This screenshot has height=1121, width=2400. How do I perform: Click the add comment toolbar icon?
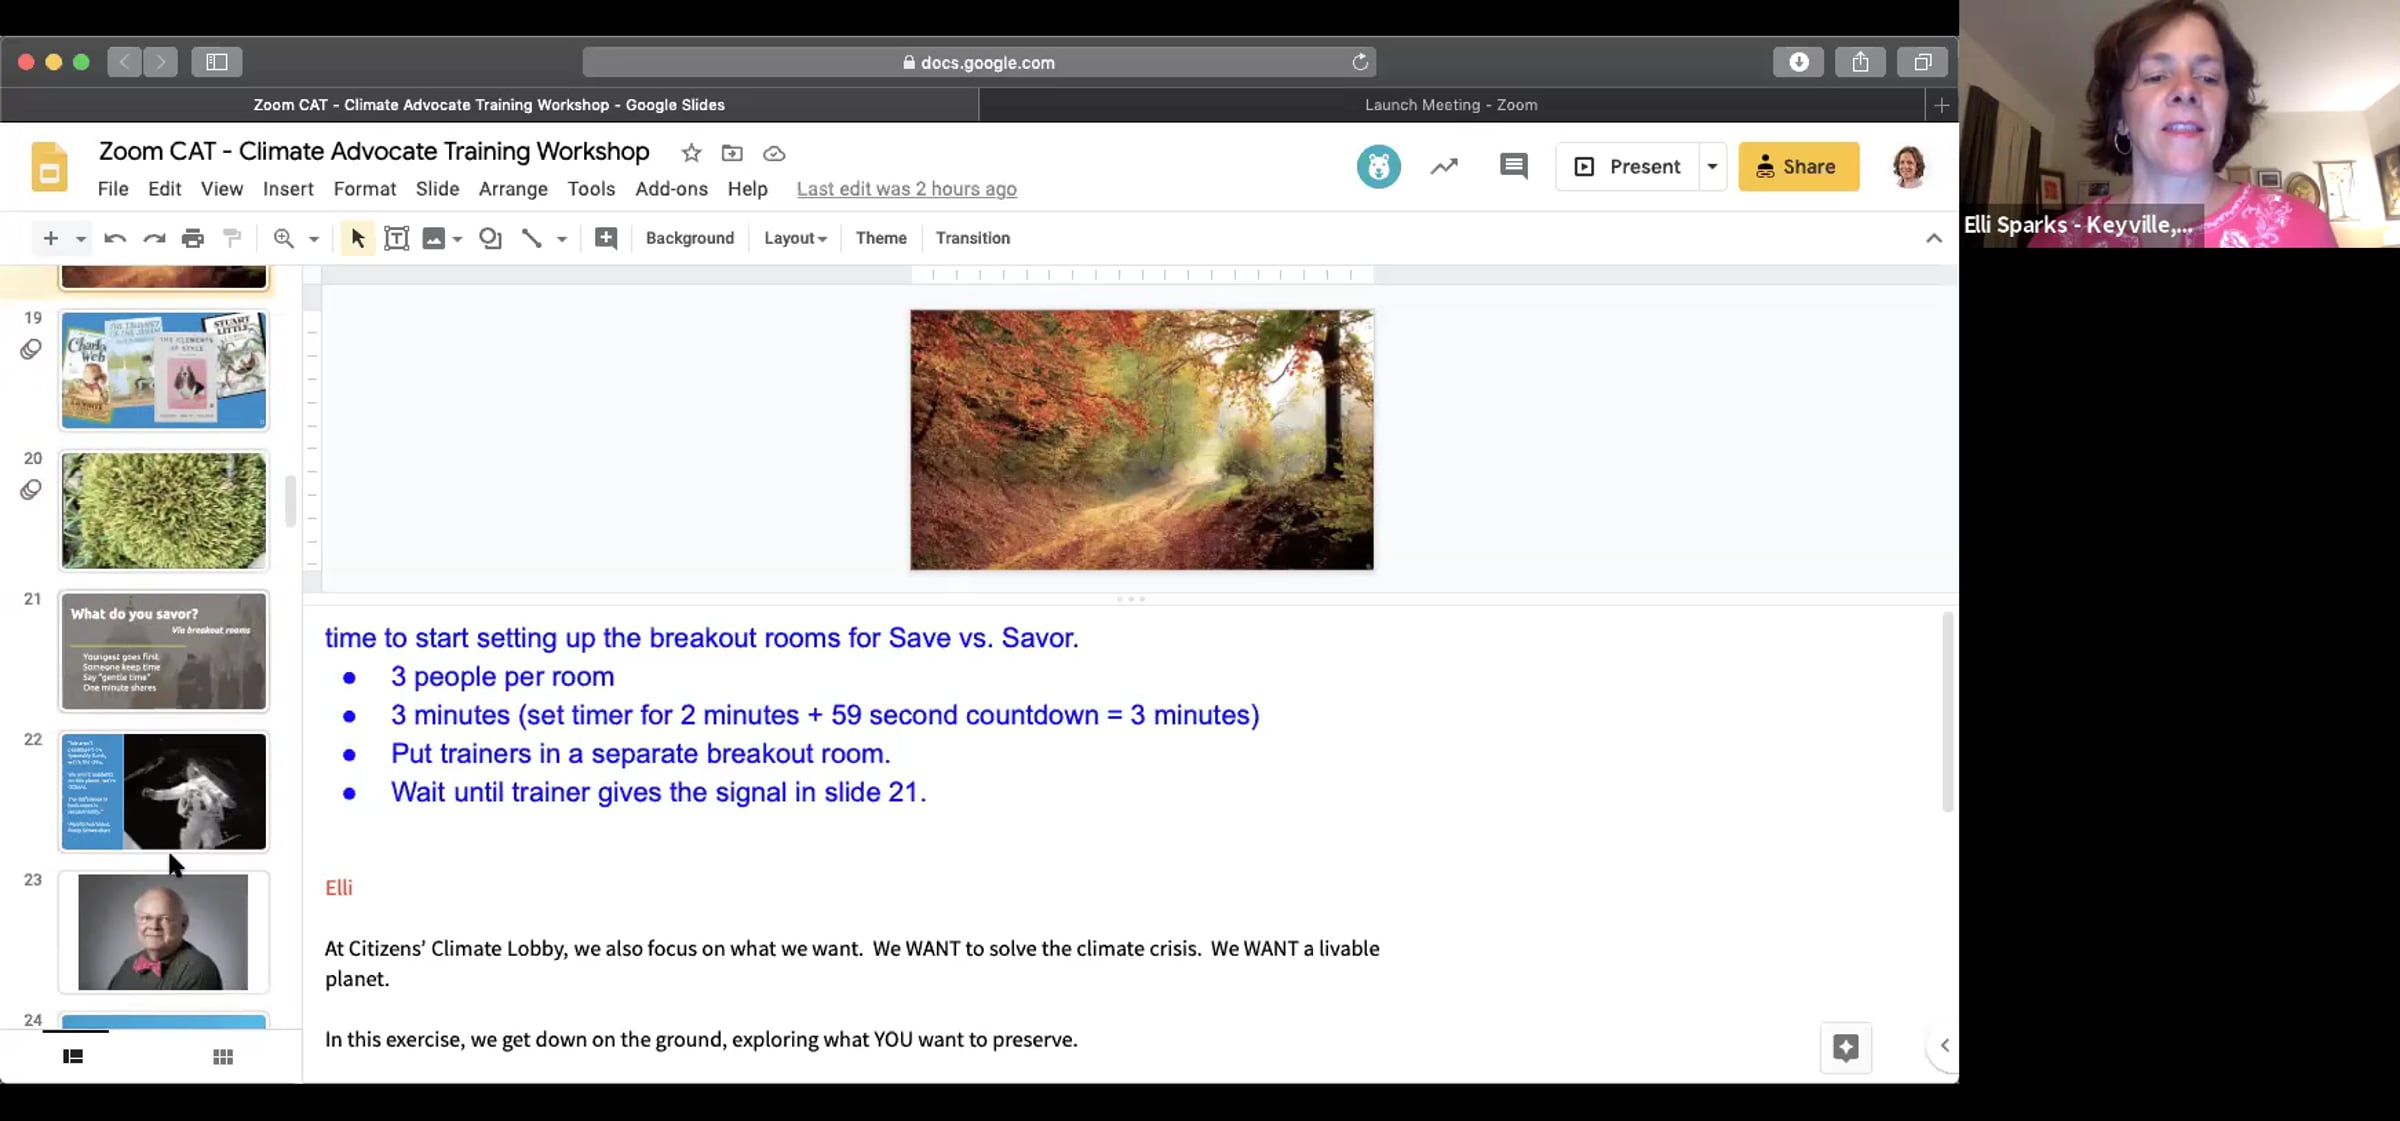(605, 238)
